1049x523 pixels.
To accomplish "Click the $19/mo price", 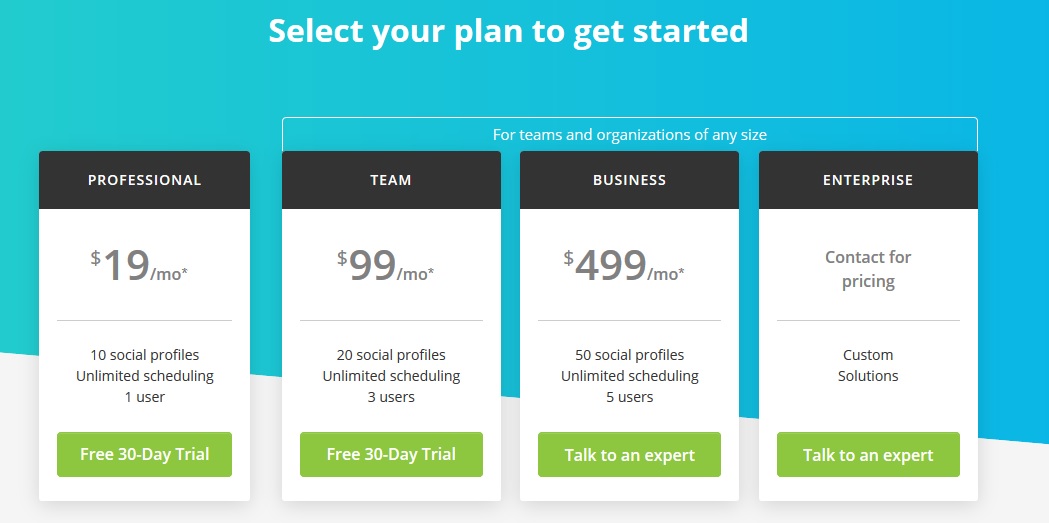I will point(140,266).
